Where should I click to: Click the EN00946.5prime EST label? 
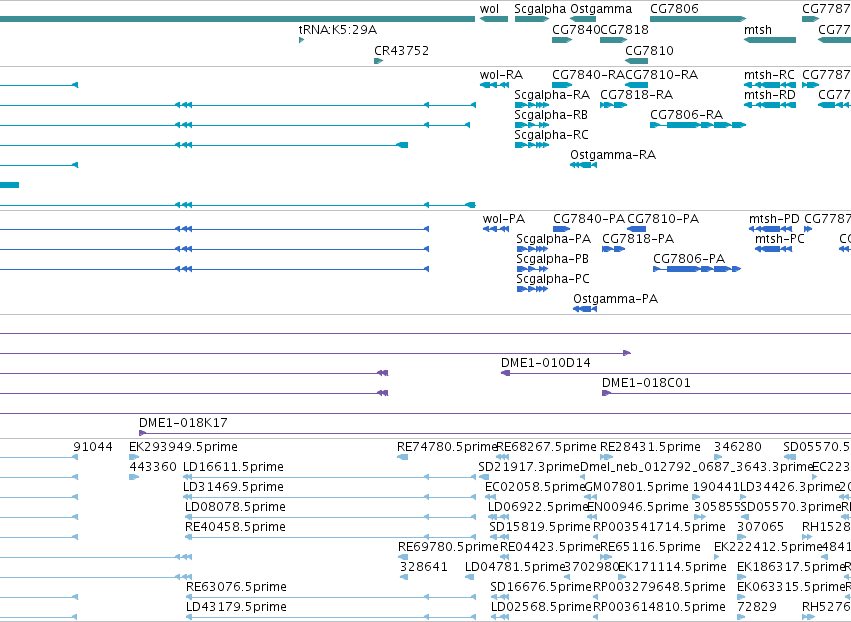pyautogui.click(x=638, y=507)
